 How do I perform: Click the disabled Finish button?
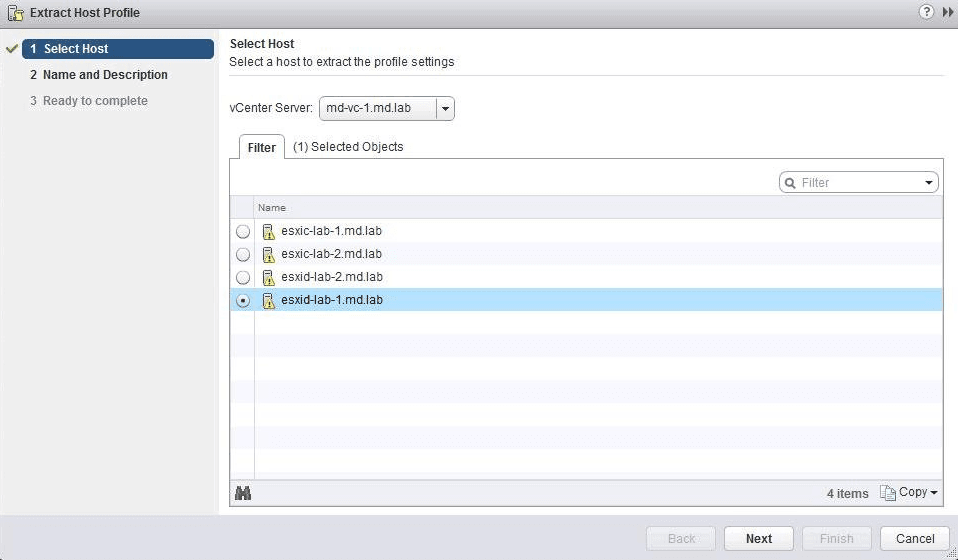(836, 539)
